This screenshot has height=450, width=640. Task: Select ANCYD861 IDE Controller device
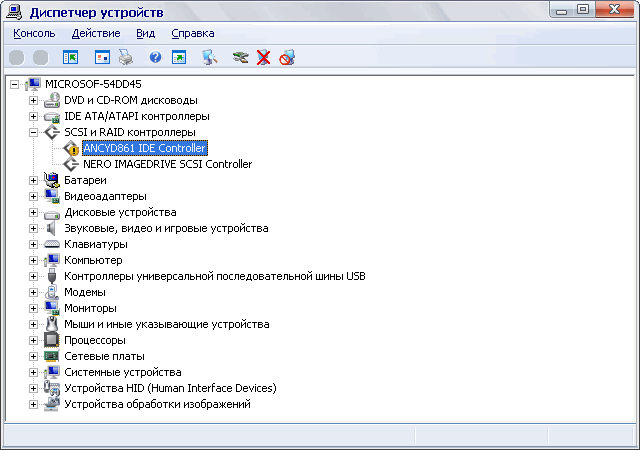(x=145, y=148)
